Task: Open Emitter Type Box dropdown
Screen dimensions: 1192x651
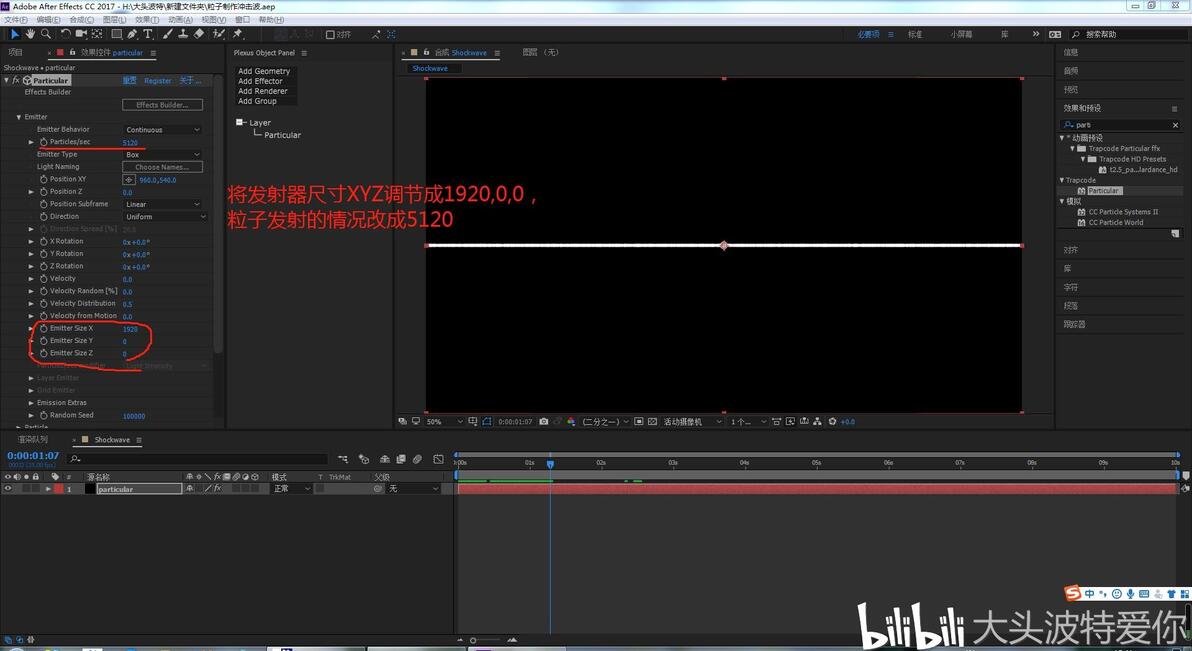Action: click(163, 154)
